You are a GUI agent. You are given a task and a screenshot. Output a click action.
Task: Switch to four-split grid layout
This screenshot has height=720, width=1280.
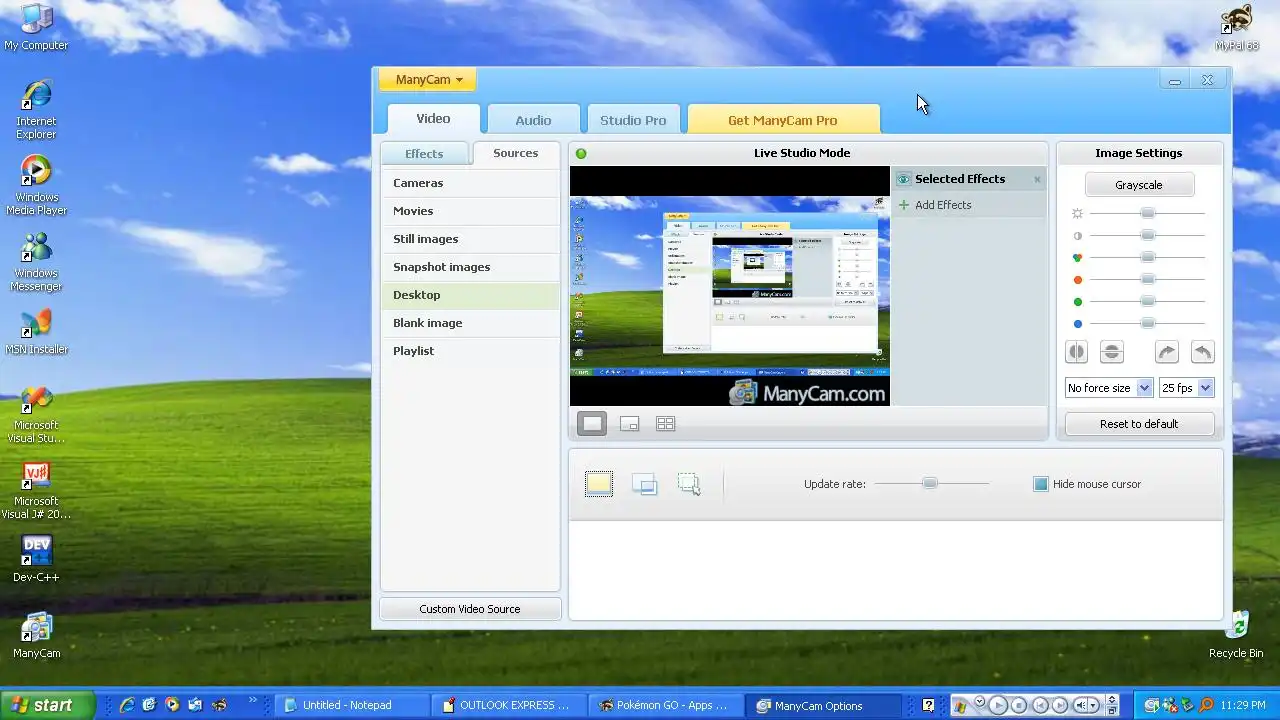click(665, 424)
